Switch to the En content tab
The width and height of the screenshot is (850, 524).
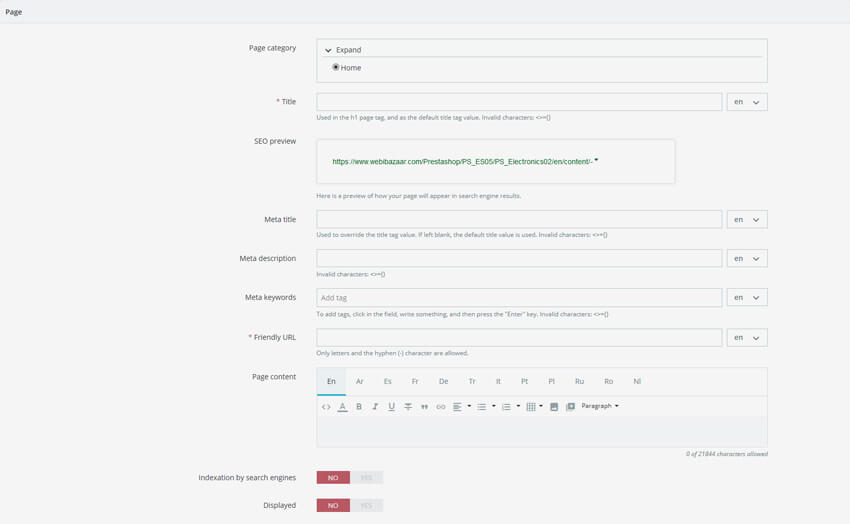[x=331, y=381]
